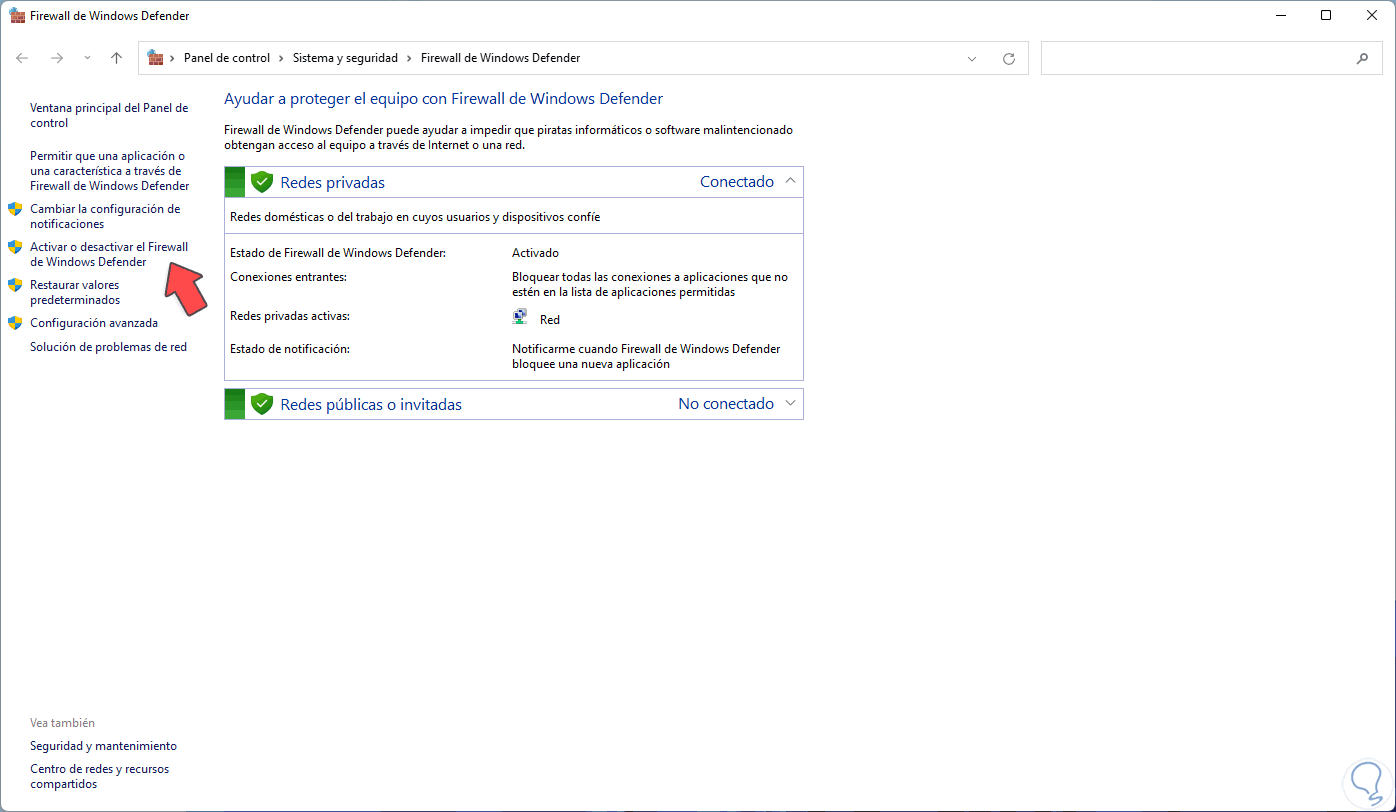Click shield icon beside Configuración avanzada

click(15, 323)
